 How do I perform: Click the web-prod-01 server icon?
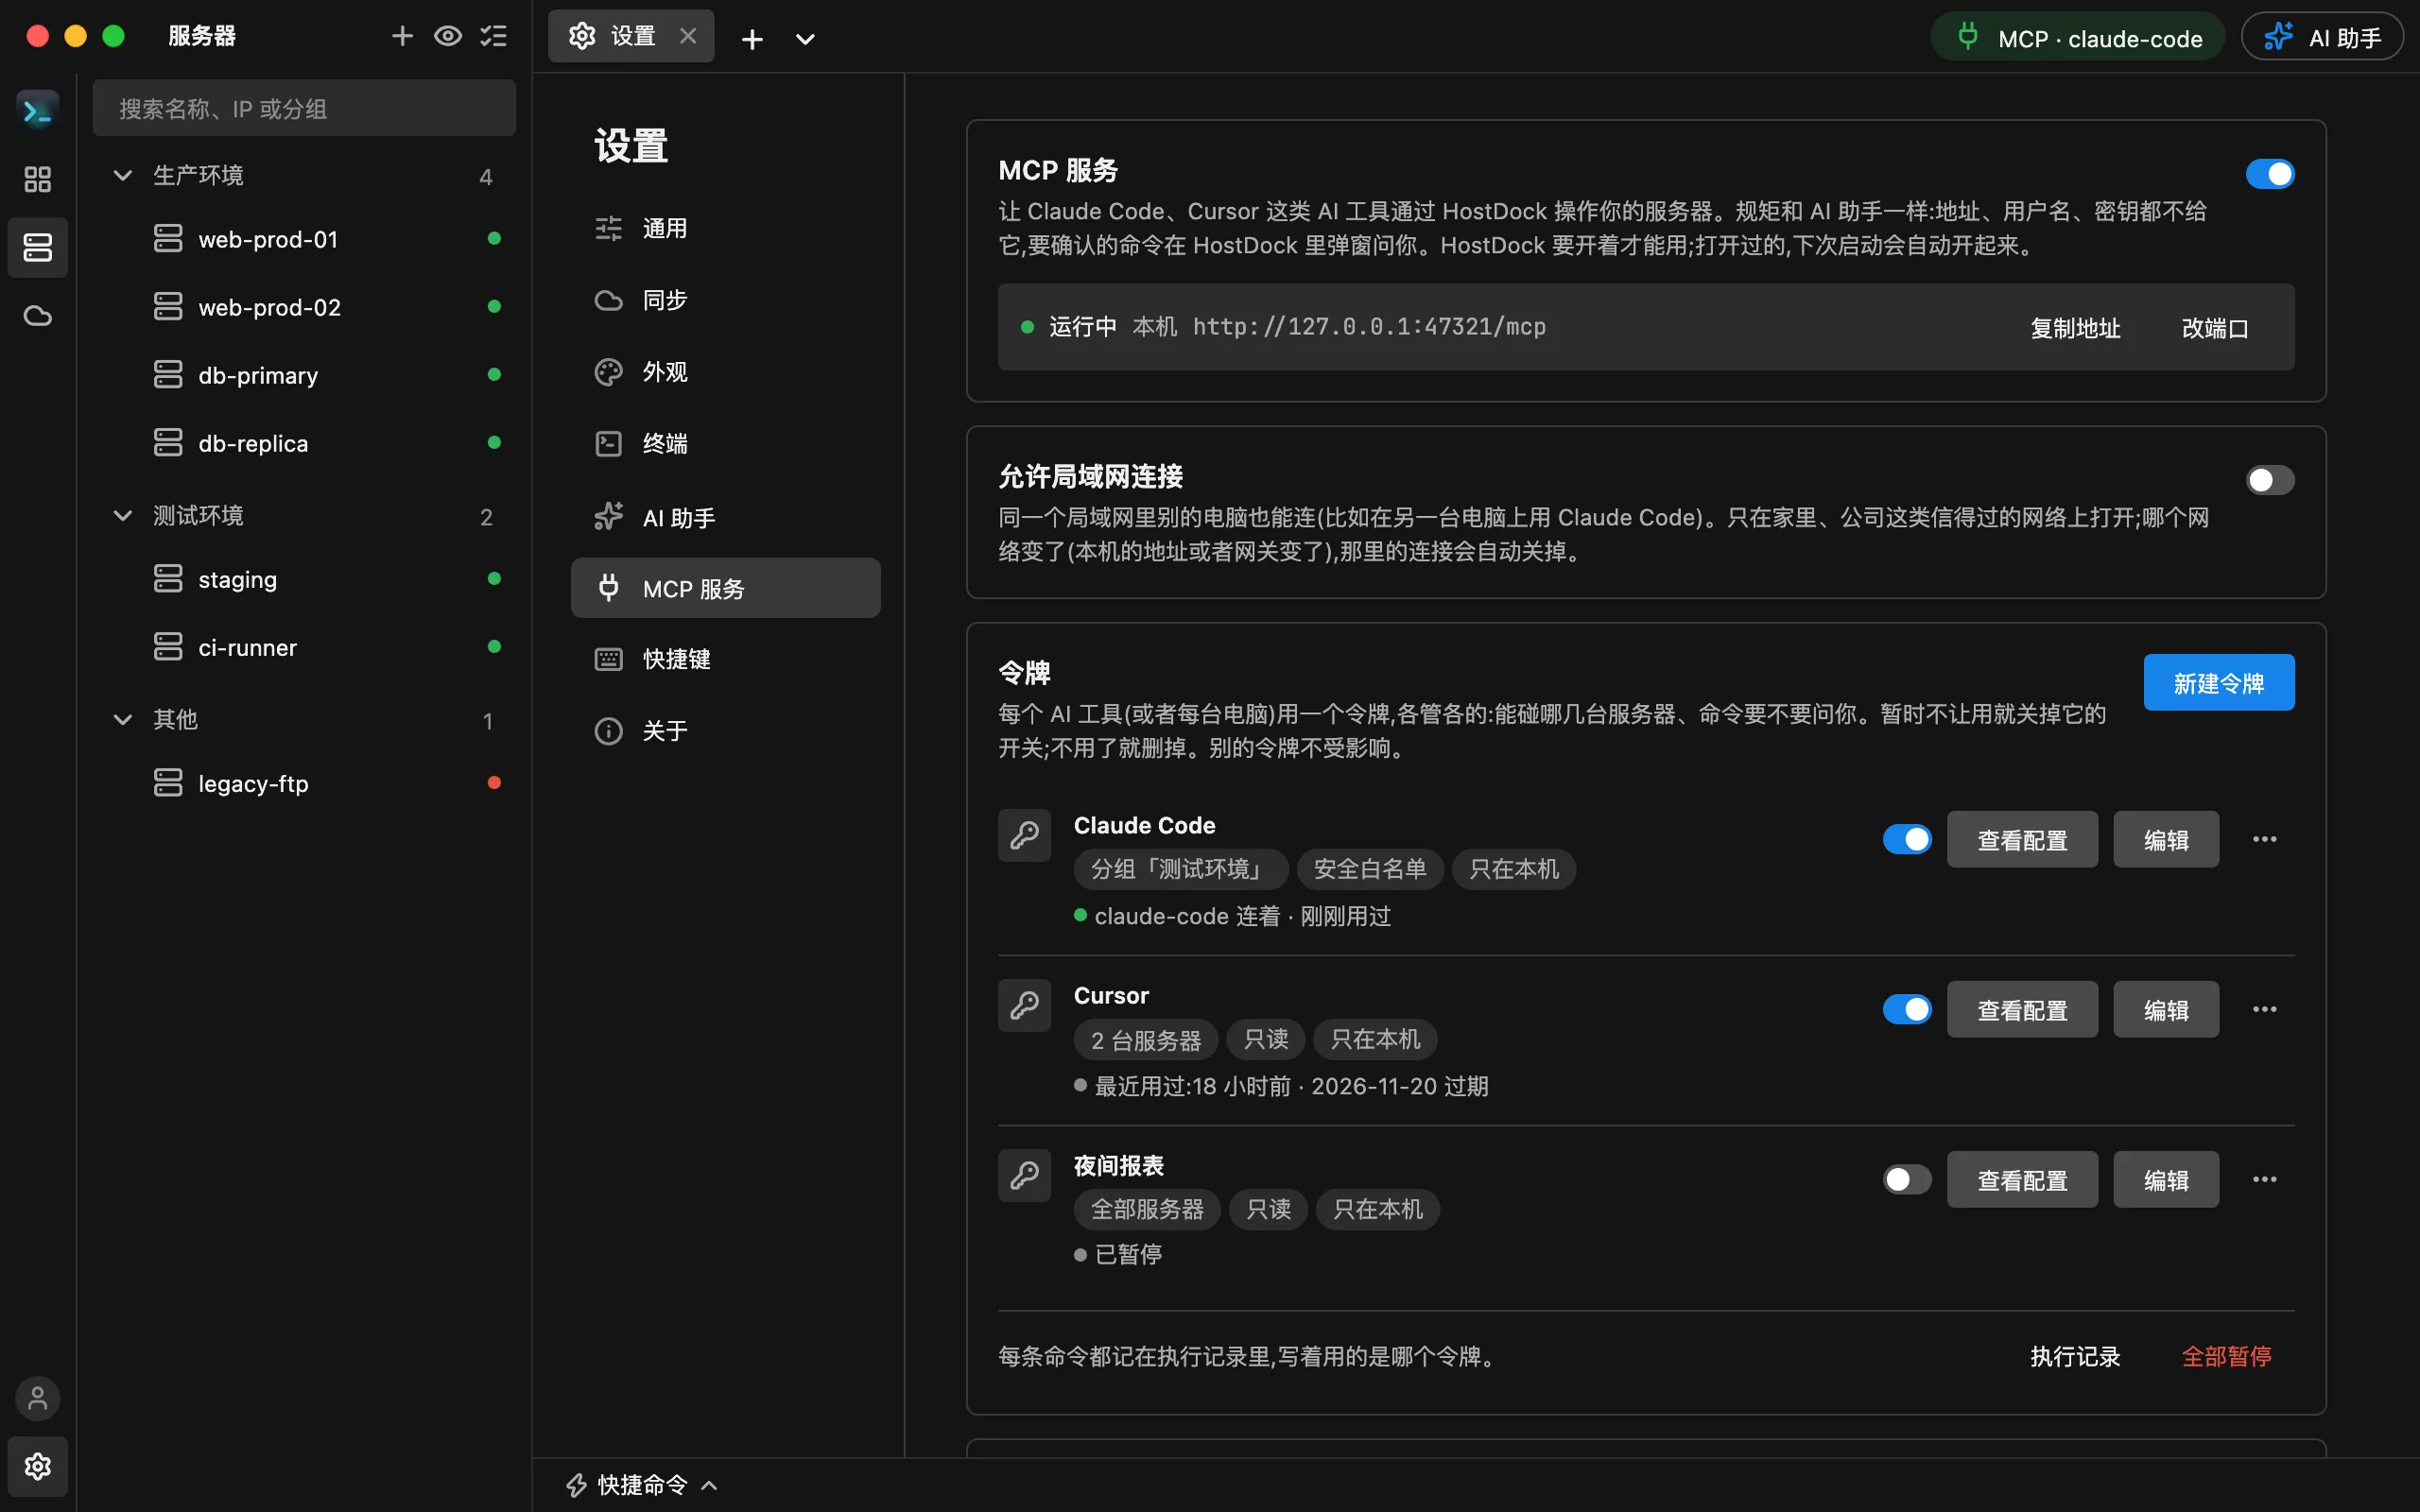point(168,238)
